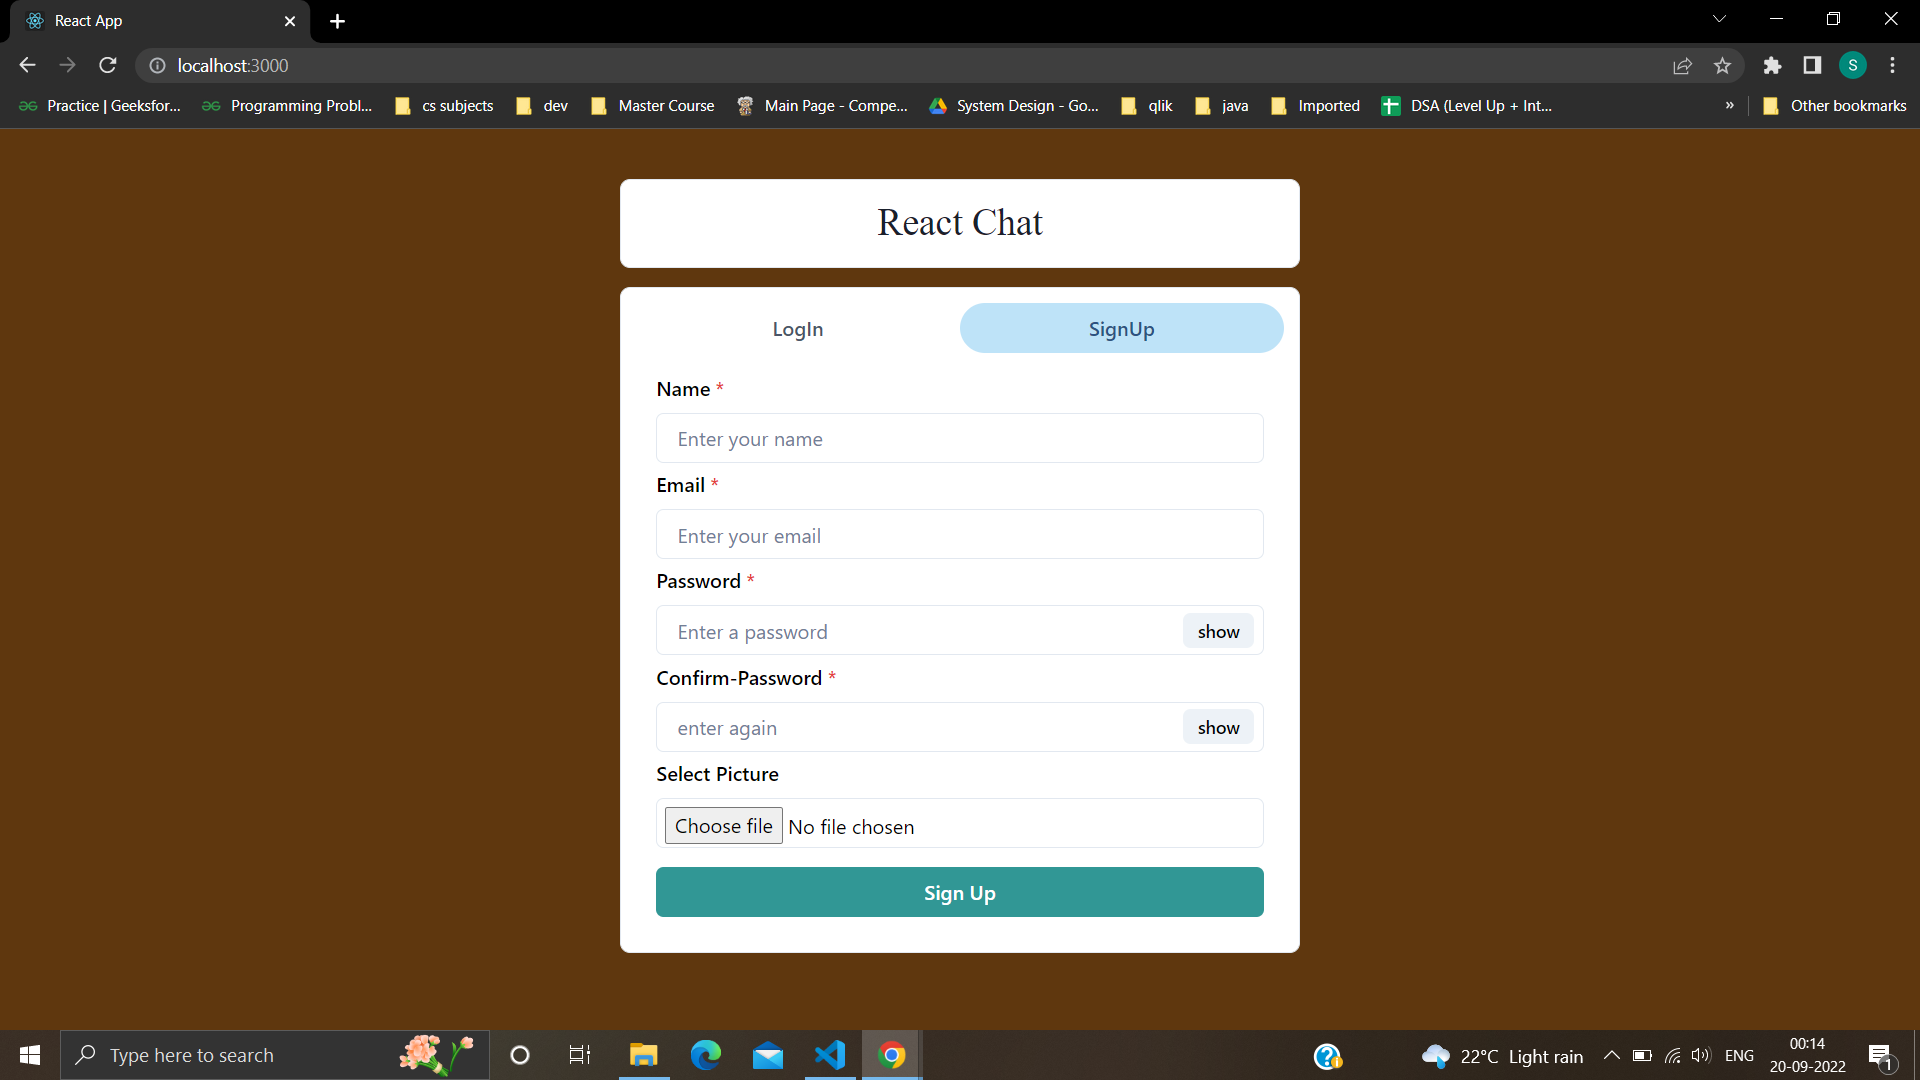
Task: Launch Visual Studio Code from the taskbar
Action: point(830,1055)
